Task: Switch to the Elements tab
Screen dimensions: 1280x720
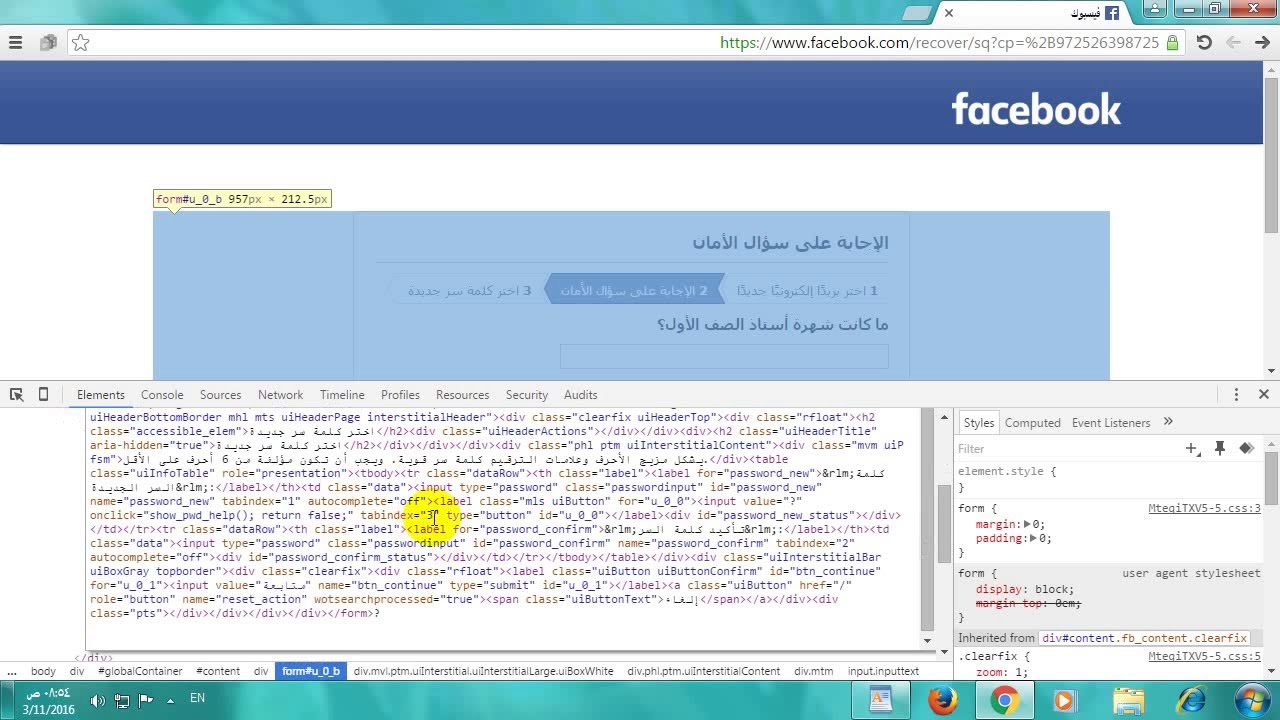Action: (x=101, y=394)
